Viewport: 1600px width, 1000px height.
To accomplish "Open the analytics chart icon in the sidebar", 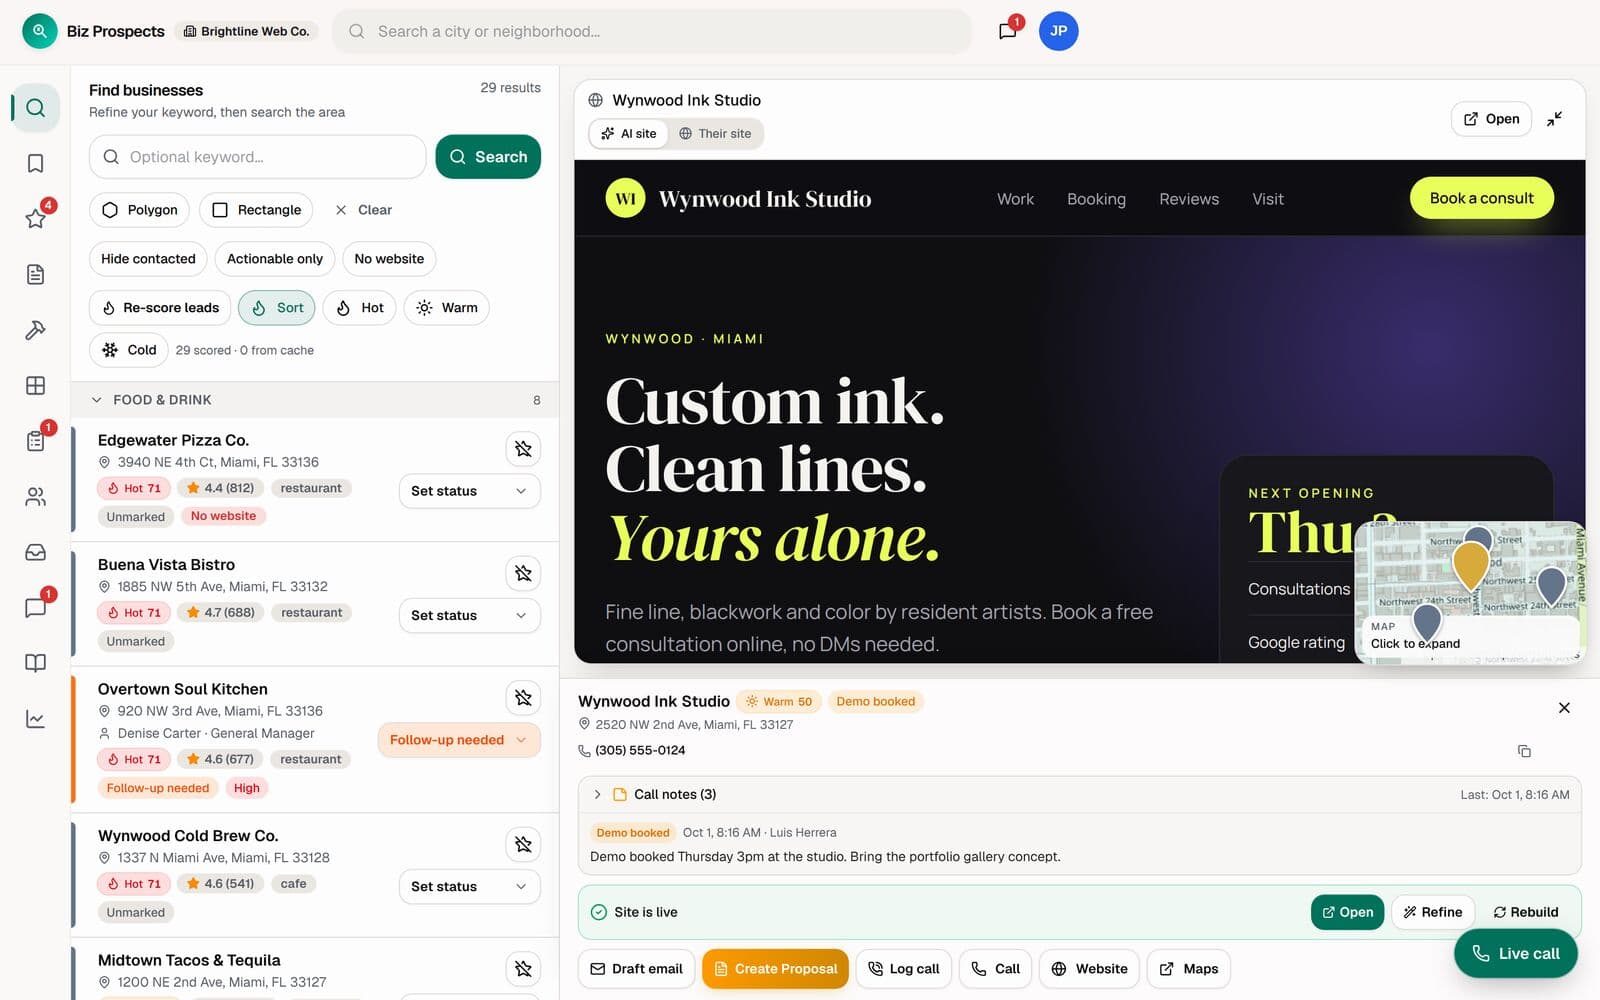I will (x=35, y=719).
